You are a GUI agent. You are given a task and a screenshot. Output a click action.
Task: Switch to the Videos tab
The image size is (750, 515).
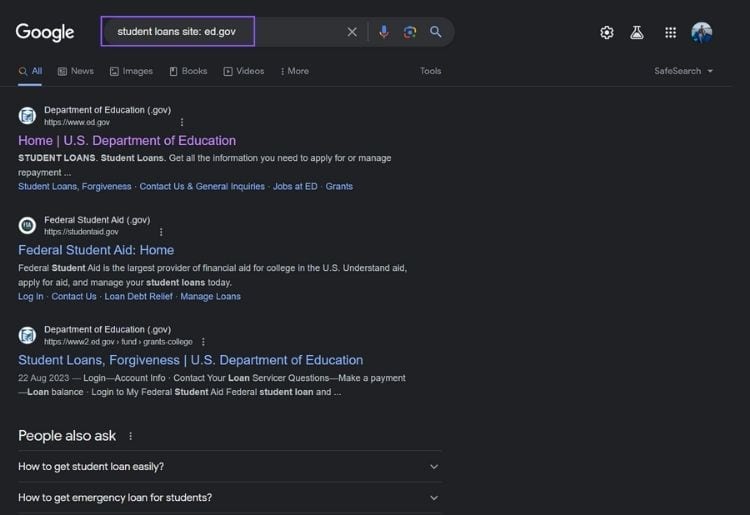[243, 71]
